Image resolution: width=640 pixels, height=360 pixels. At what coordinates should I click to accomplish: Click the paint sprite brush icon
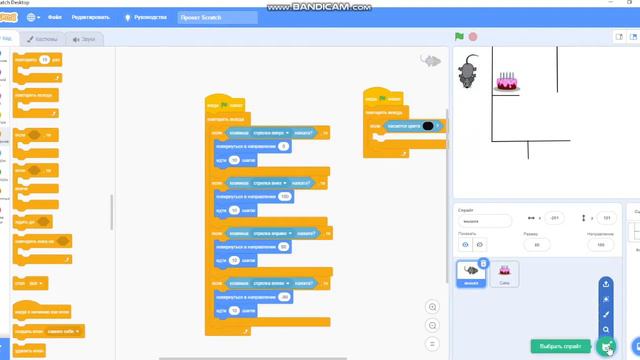pyautogui.click(x=606, y=314)
